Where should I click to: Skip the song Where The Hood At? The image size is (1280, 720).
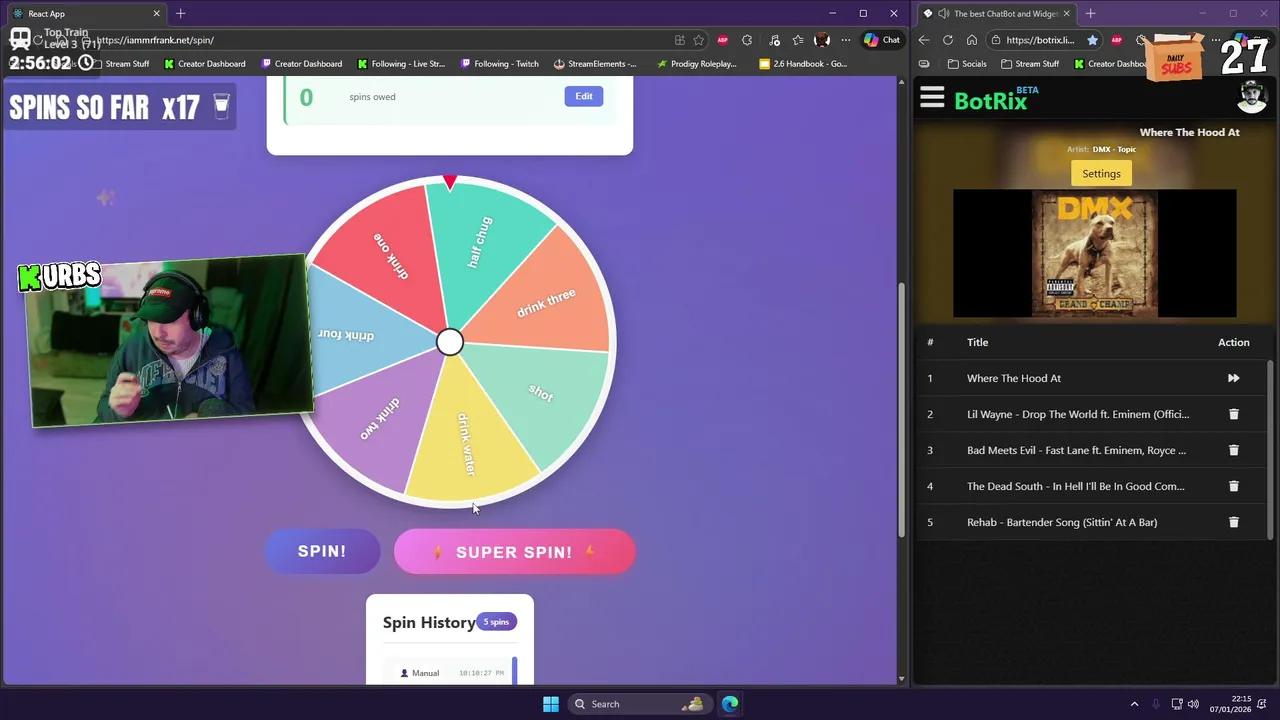tap(1233, 378)
